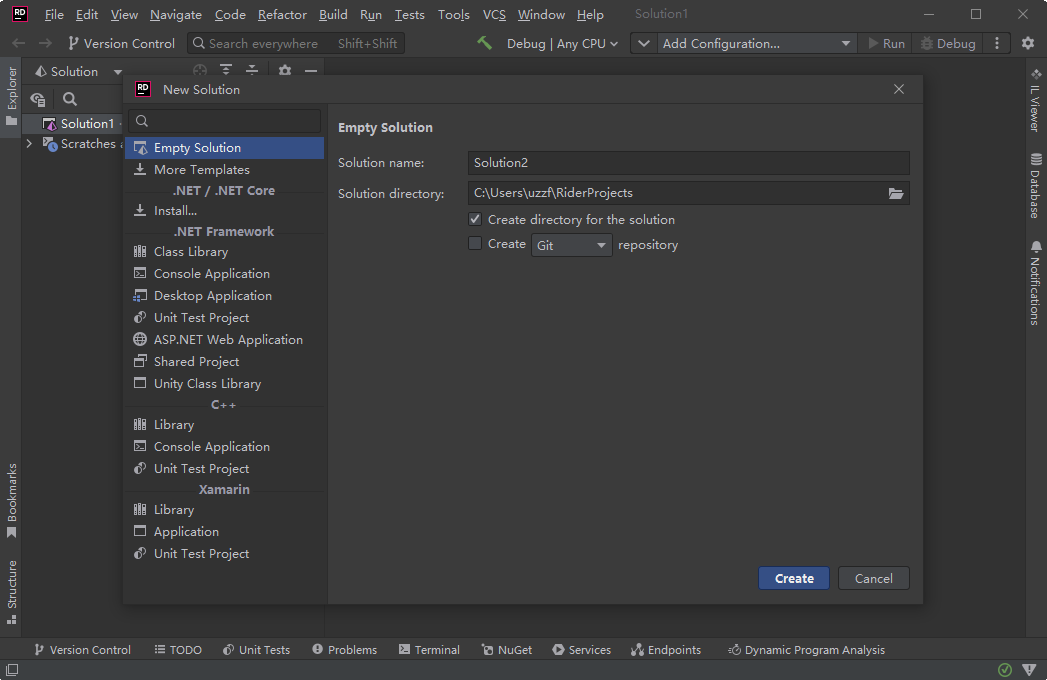This screenshot has width=1047, height=680.
Task: Select More Templates entry
Action: 224,170
